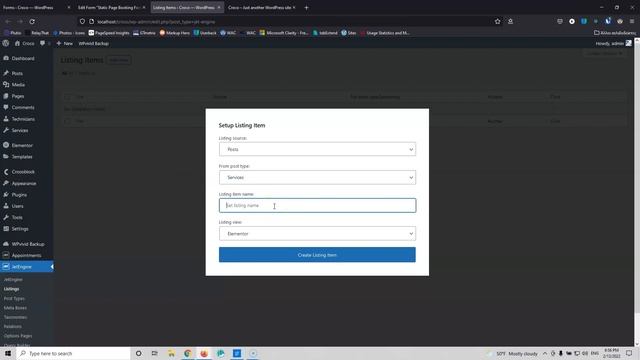Open the PageSpeed Insights bookmark
Screen dimensions: 640x360
tap(109, 33)
